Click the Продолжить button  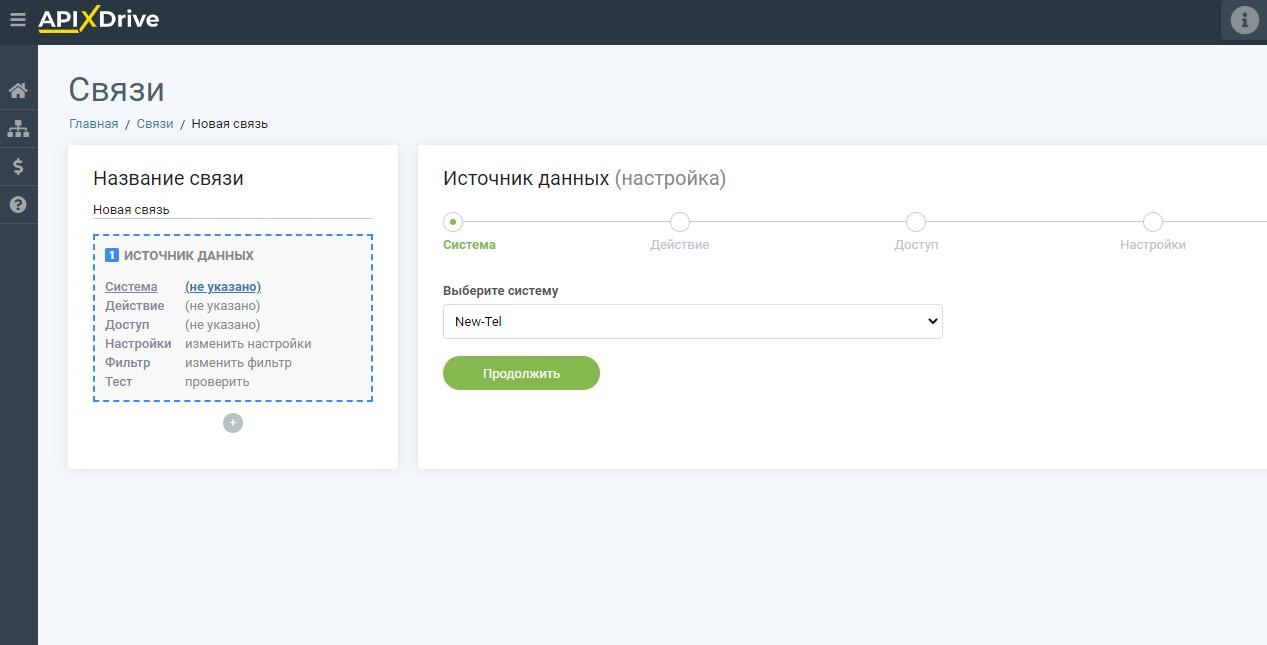521,373
